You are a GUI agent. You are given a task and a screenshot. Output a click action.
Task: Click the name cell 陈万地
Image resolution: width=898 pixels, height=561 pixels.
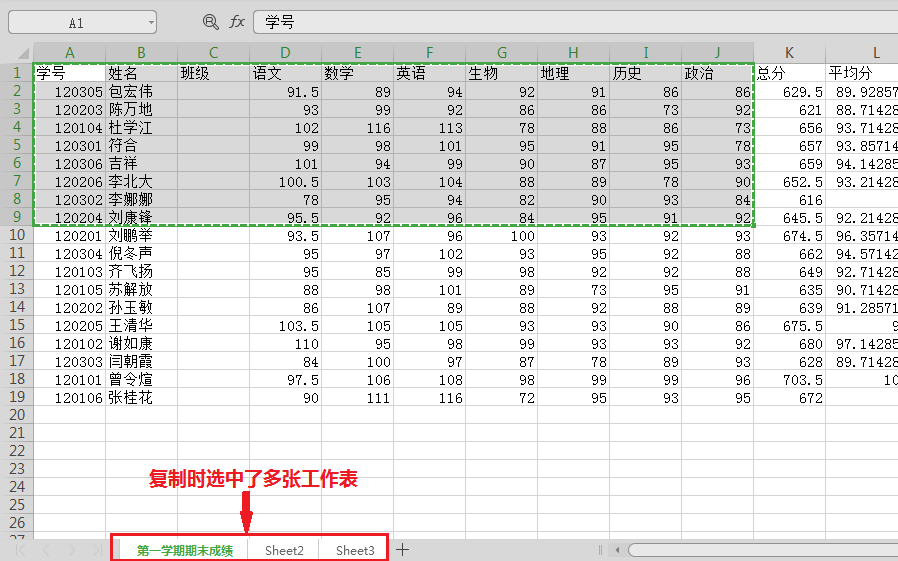pyautogui.click(x=141, y=109)
